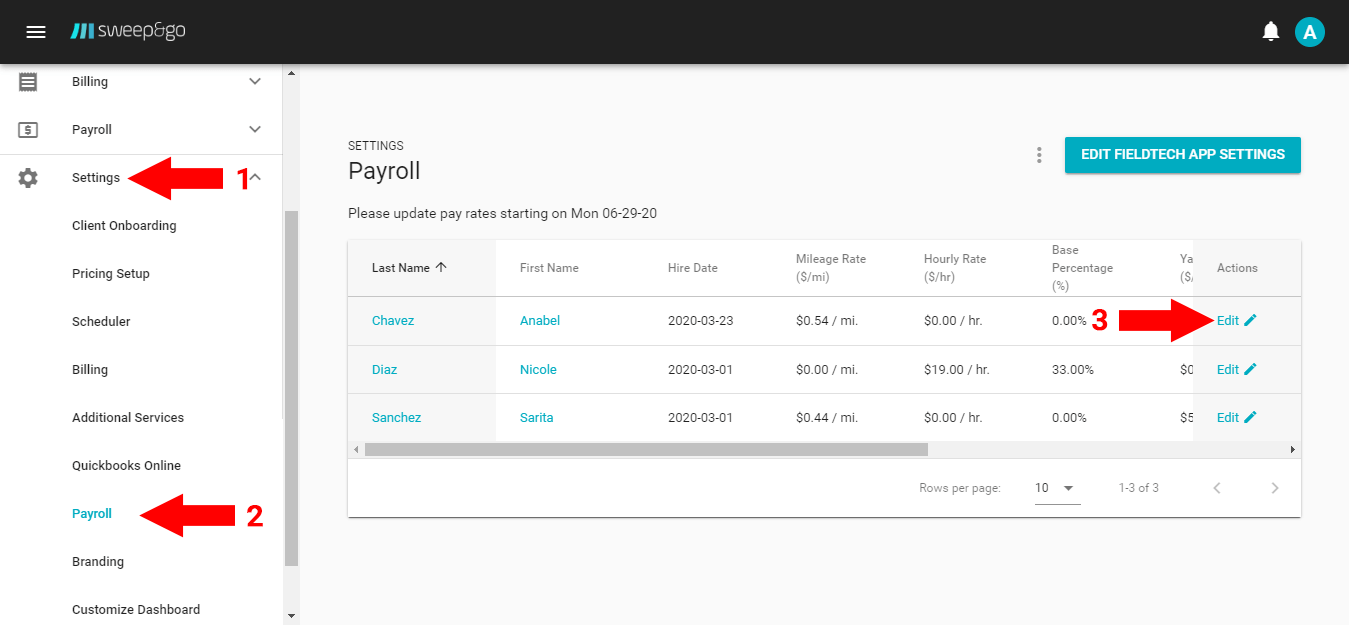1349x625 pixels.
Task: Open the Sanchez last name link
Action: 396,418
